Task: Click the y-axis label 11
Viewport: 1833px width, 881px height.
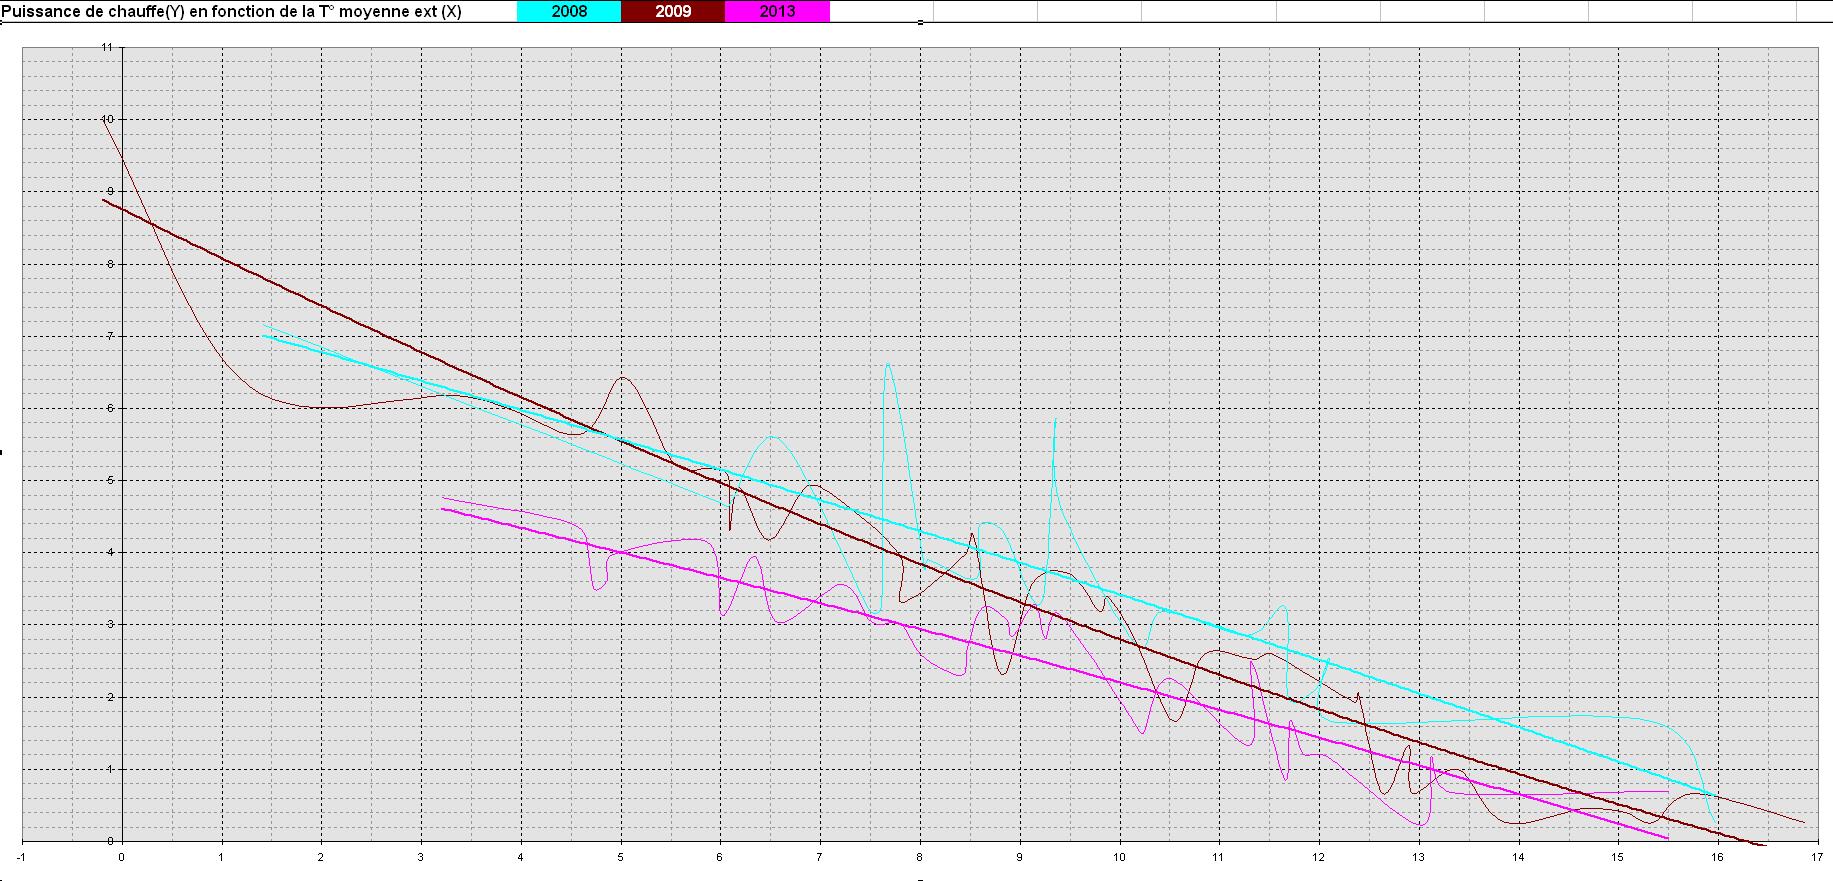Action: click(x=107, y=47)
